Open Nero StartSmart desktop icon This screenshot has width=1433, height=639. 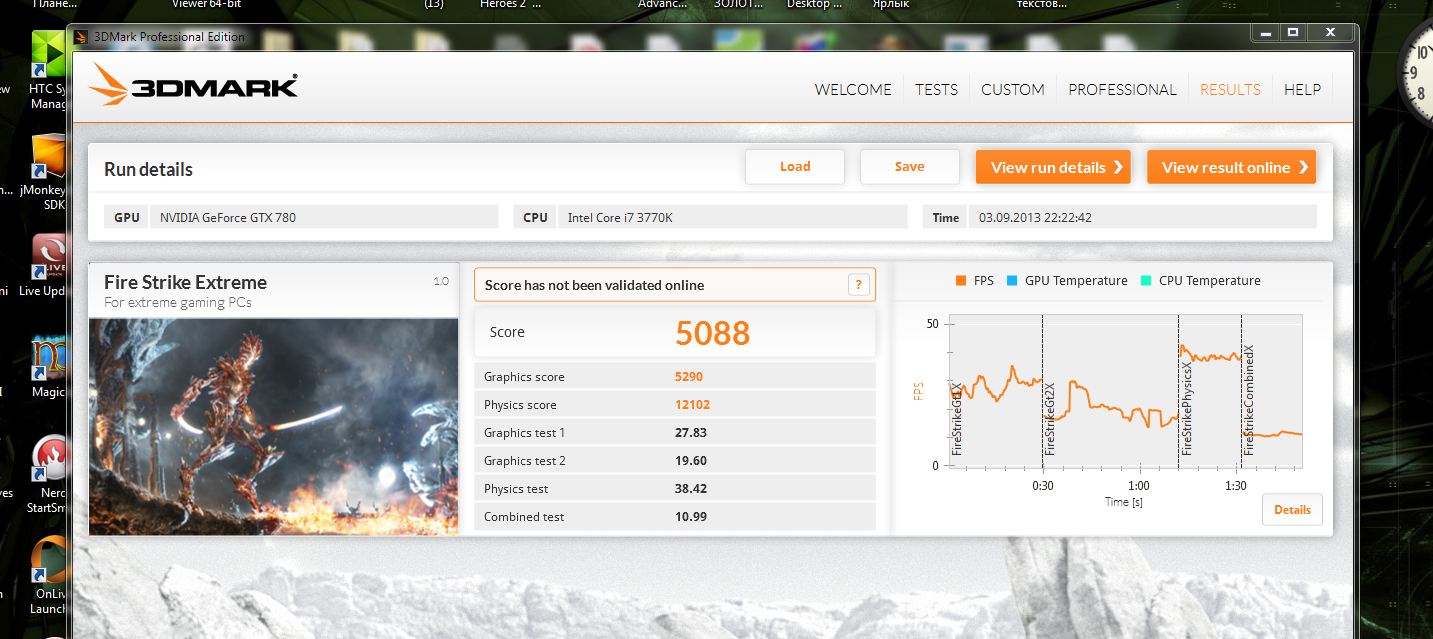coord(50,458)
